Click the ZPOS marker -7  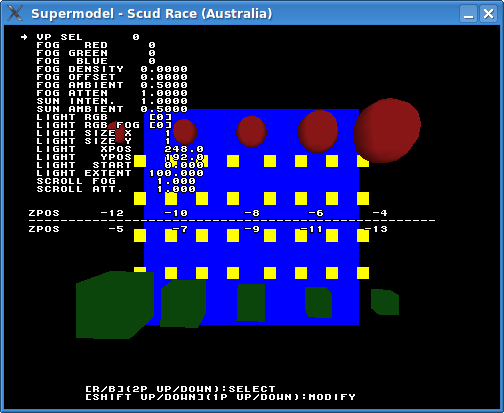[x=180, y=229]
